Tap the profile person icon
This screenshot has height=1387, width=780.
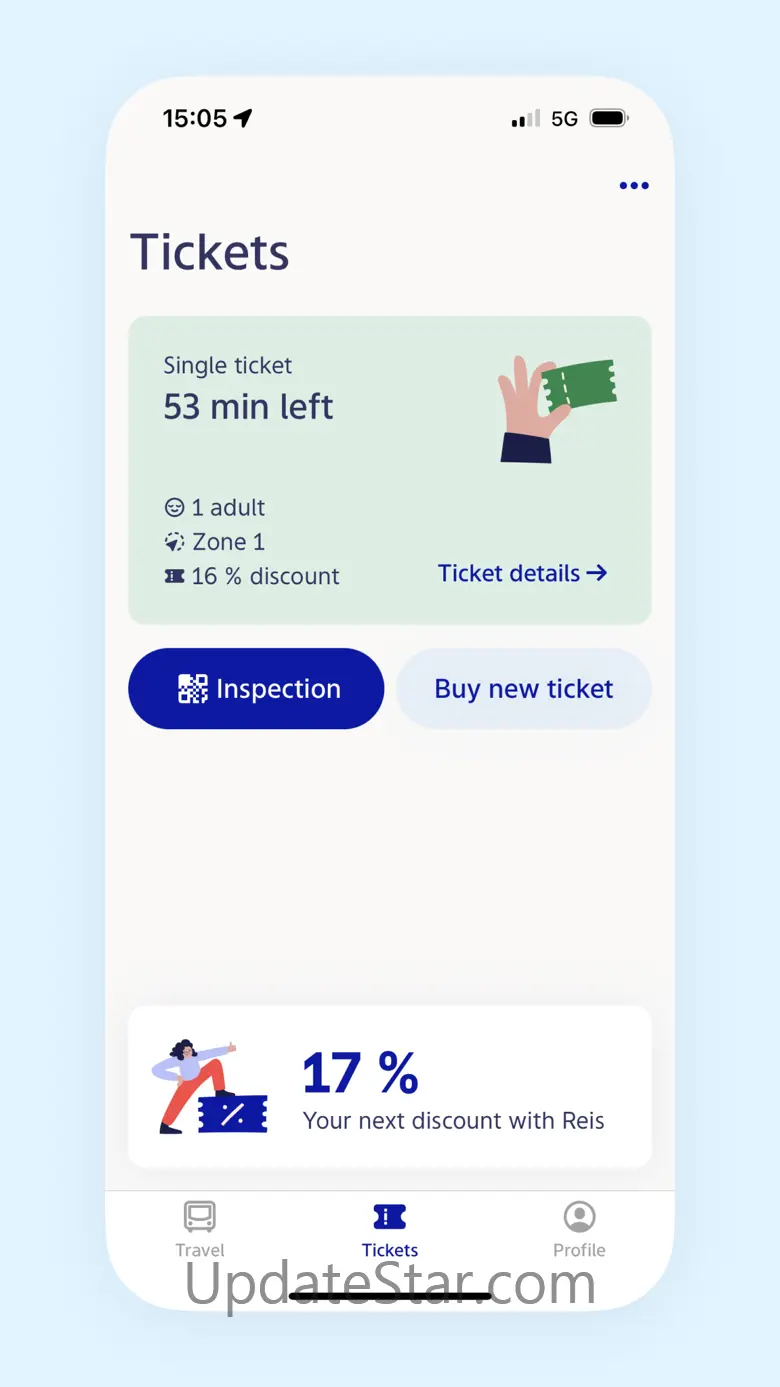point(579,1216)
